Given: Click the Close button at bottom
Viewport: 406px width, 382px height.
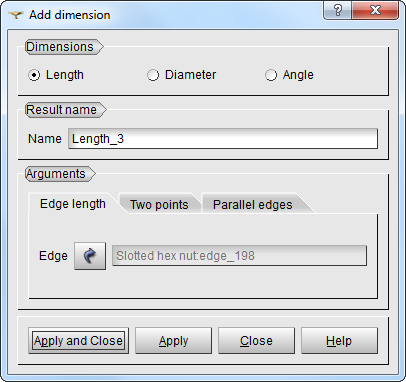Looking at the screenshot, I should coord(256,341).
